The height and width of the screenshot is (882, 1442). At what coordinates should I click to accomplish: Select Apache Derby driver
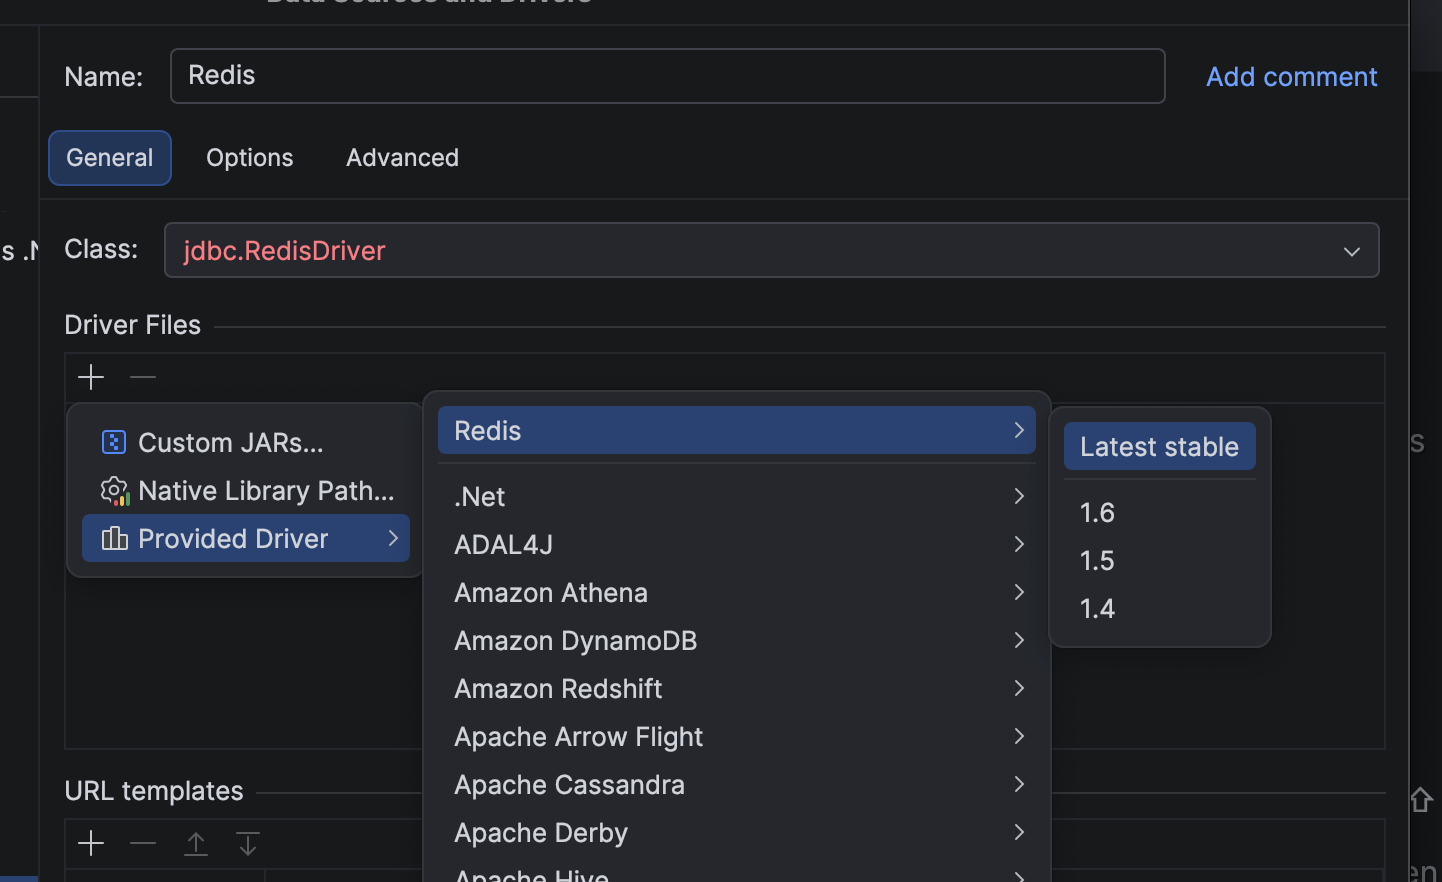pyautogui.click(x=737, y=832)
